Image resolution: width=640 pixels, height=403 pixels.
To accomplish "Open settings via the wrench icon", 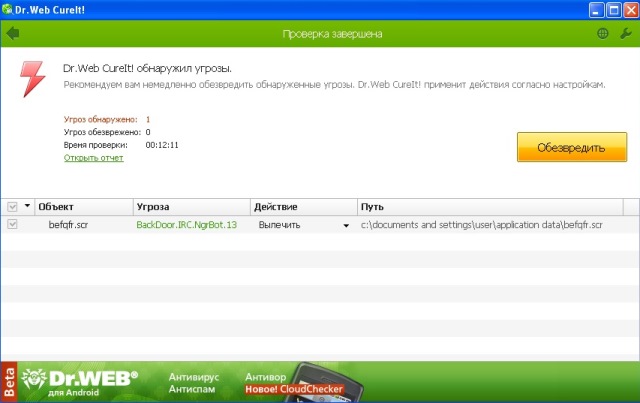I will point(625,33).
